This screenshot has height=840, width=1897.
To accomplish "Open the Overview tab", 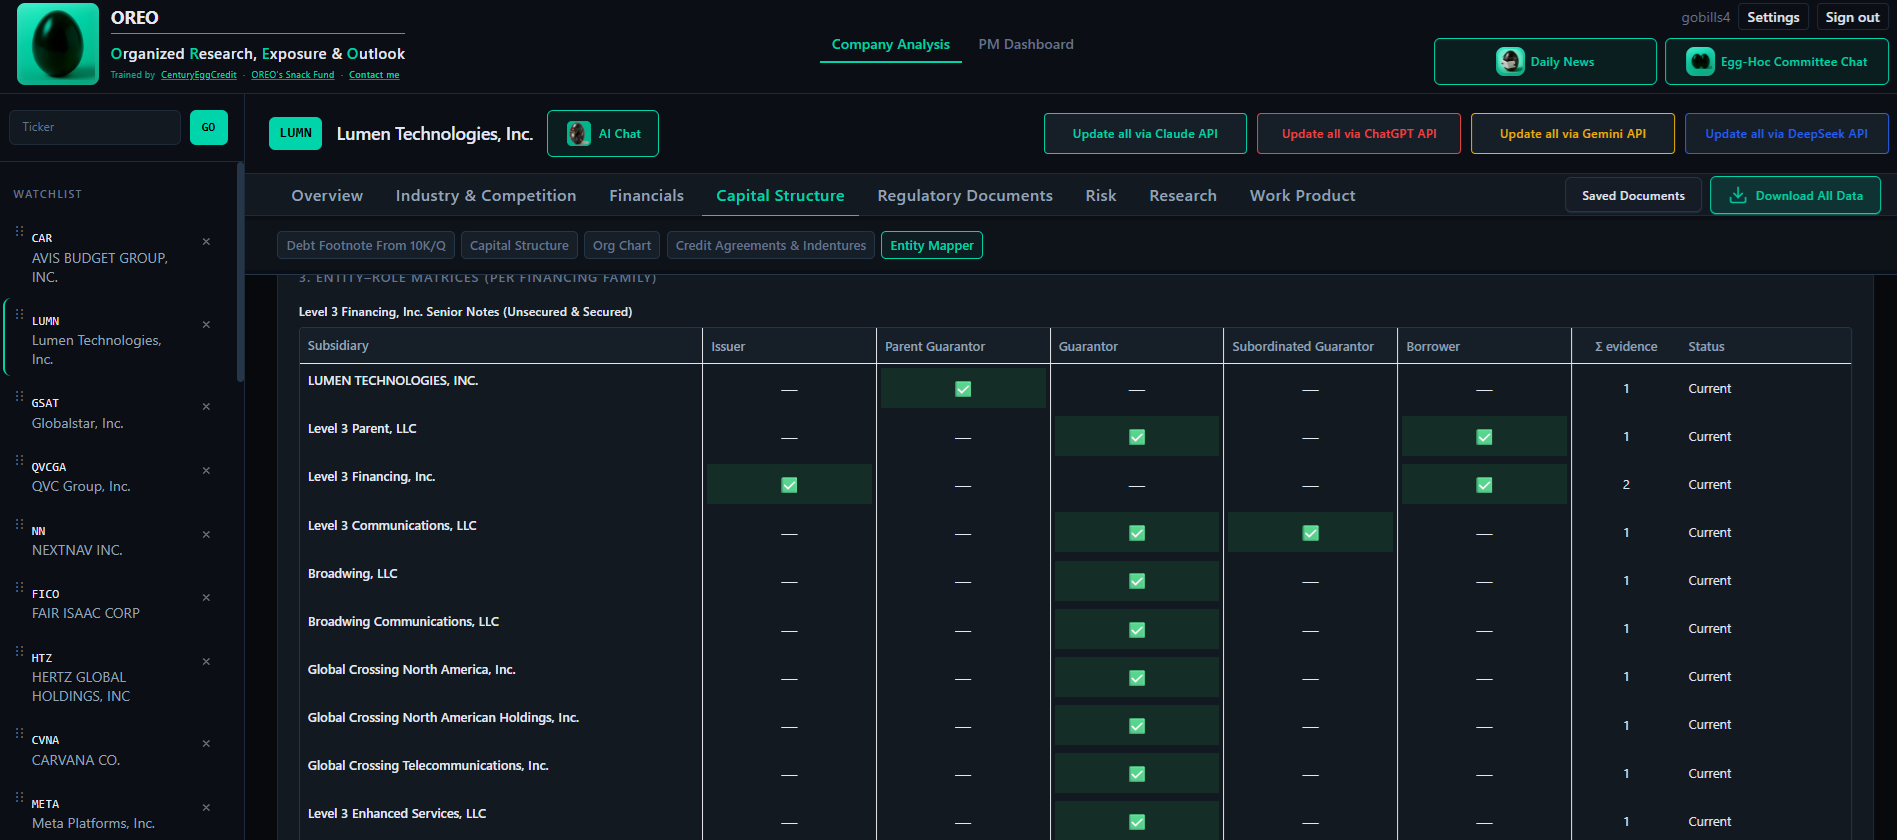I will (327, 196).
